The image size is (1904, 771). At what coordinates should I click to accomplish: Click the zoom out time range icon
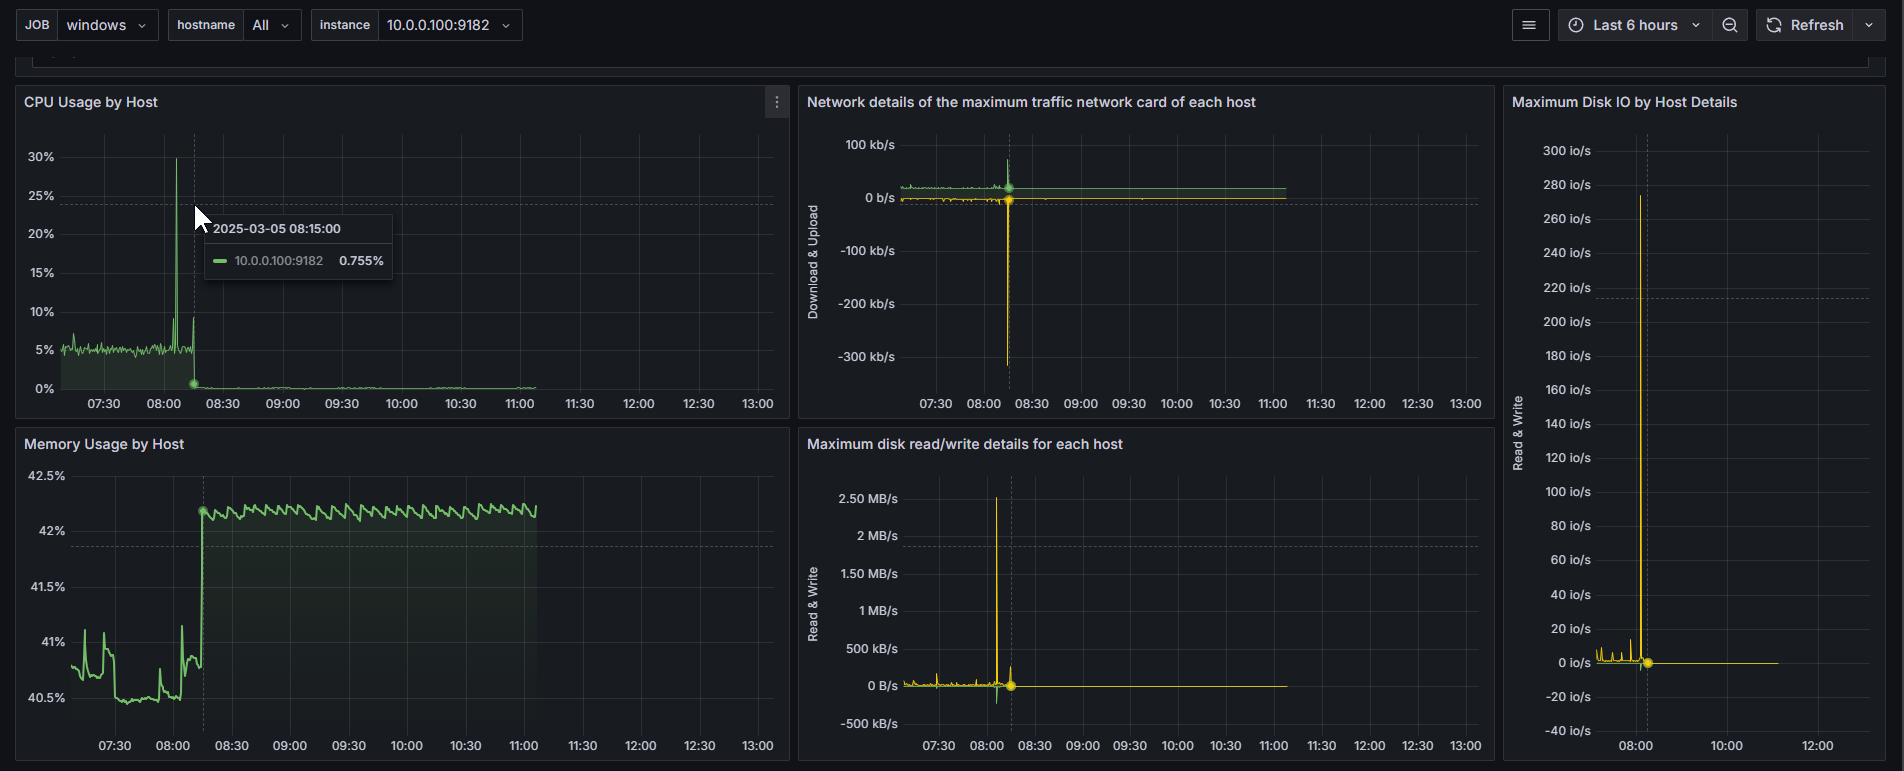(x=1730, y=25)
